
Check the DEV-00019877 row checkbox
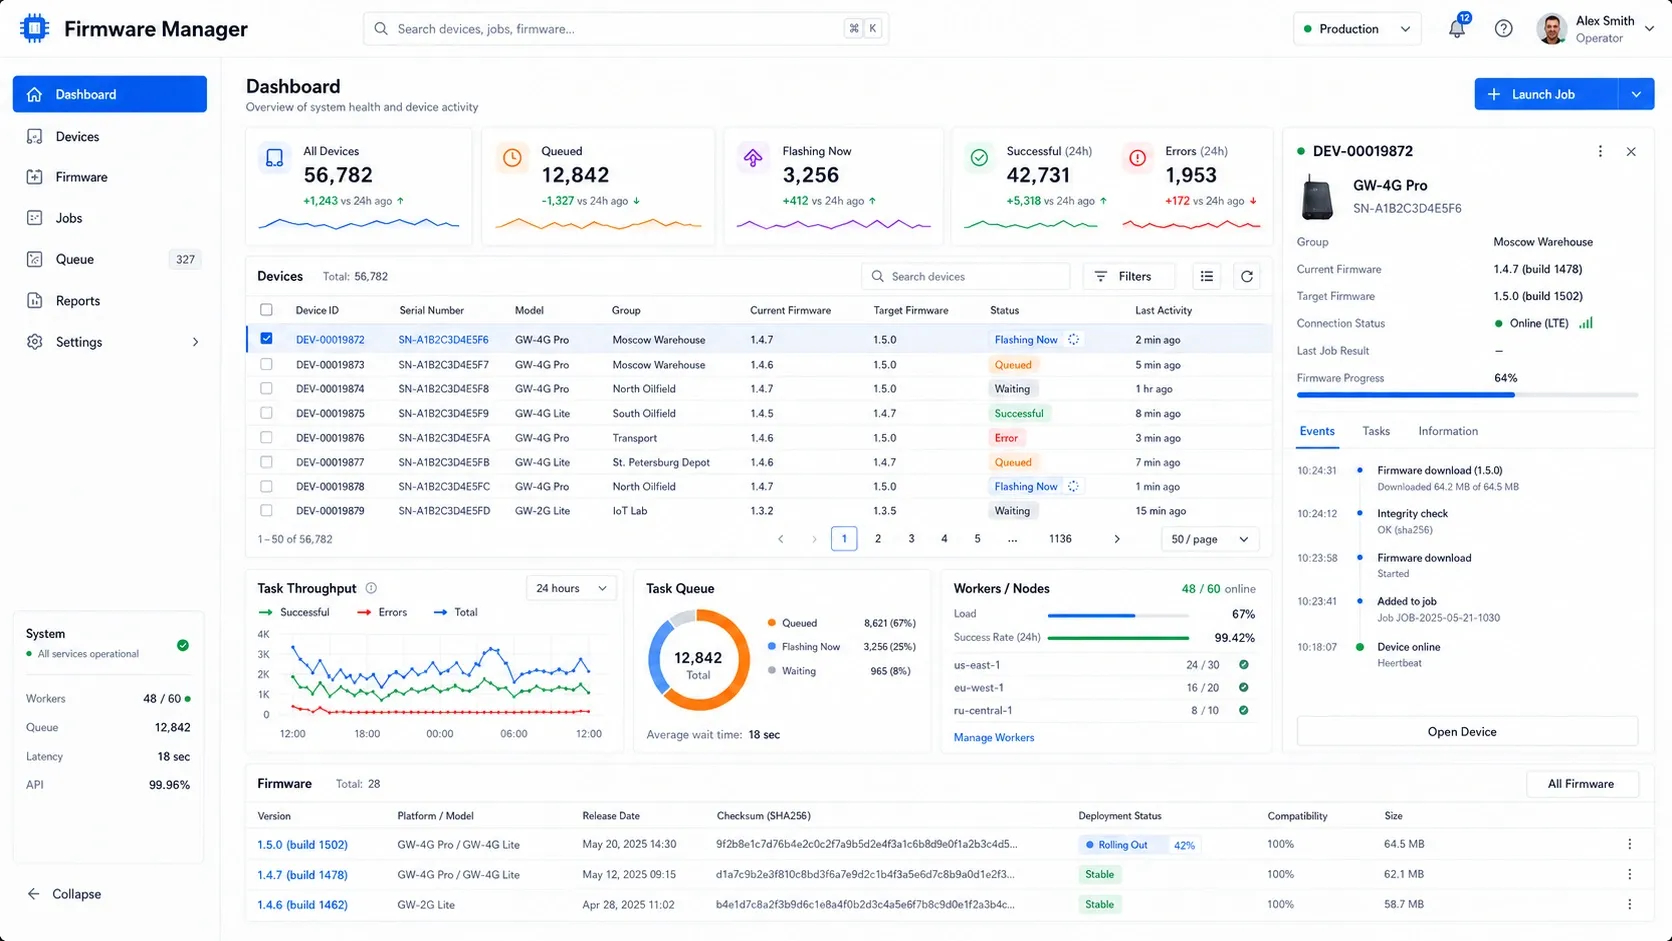266,462
